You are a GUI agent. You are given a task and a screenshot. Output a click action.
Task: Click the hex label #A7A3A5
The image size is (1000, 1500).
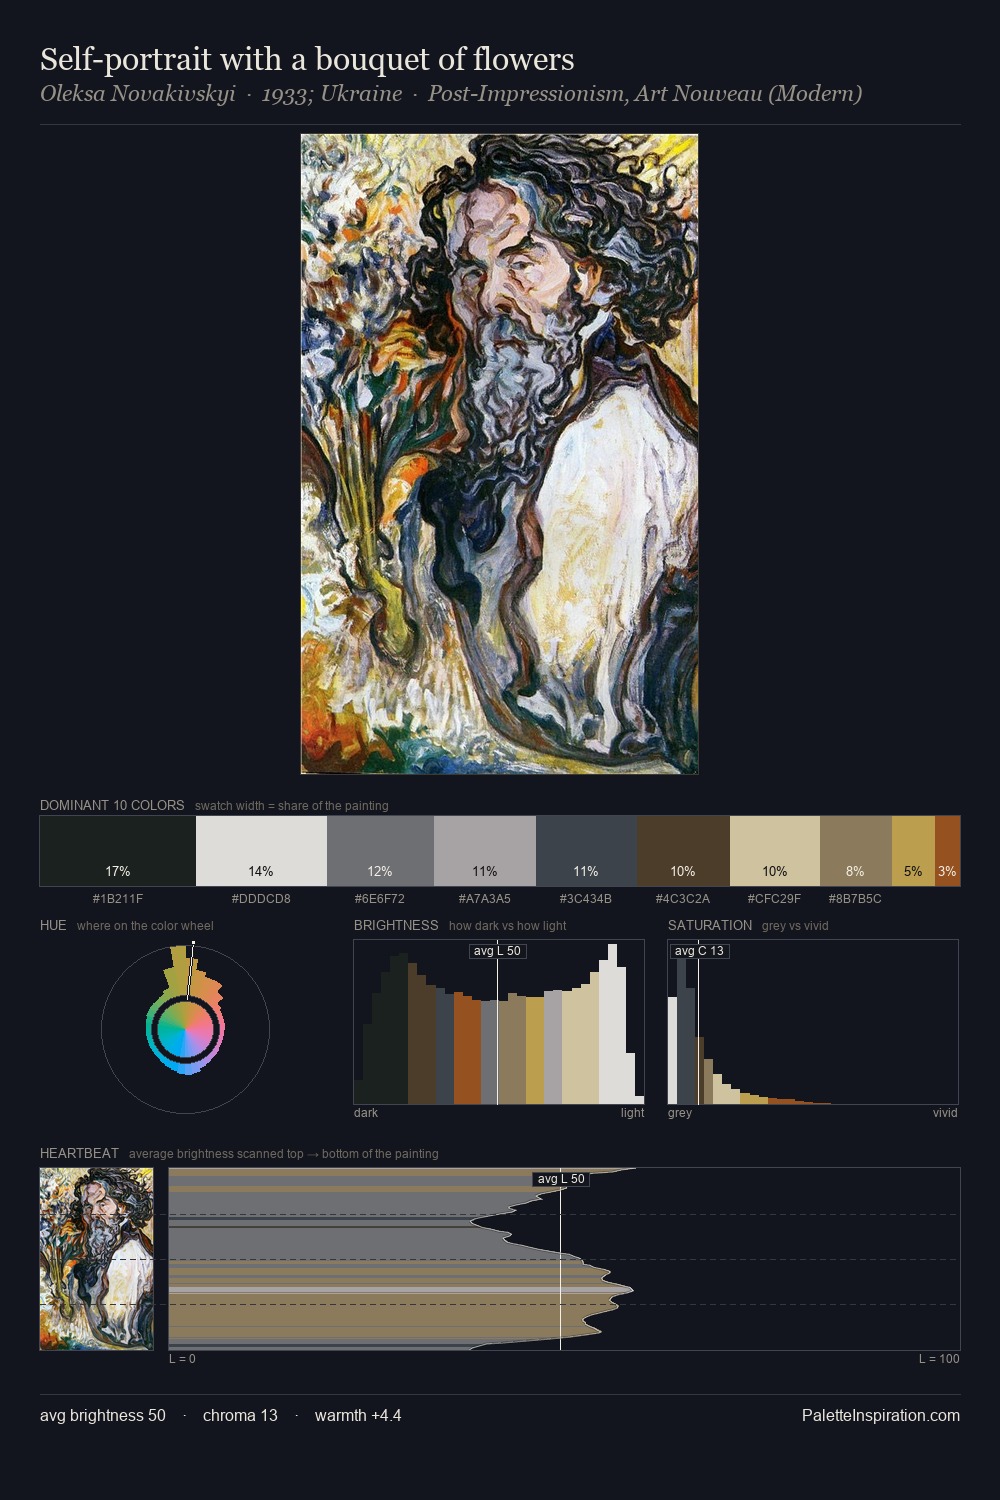point(485,899)
